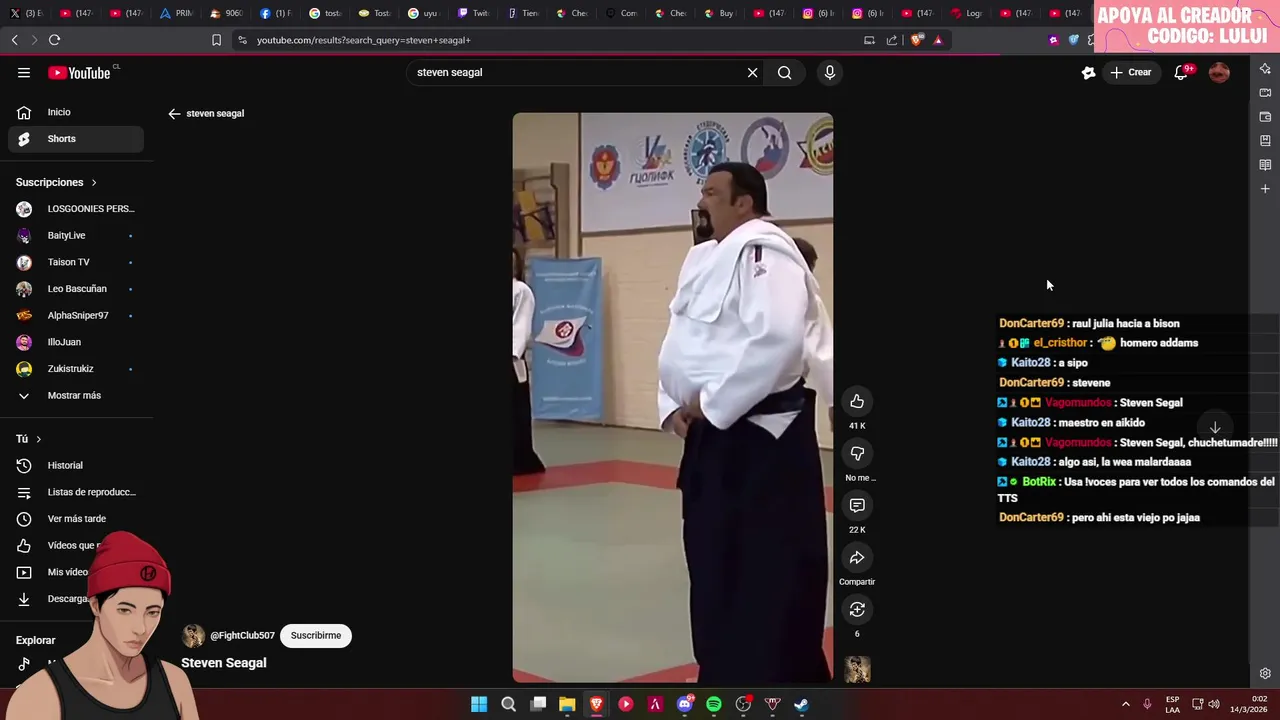Open account avatar menu

click(1219, 72)
